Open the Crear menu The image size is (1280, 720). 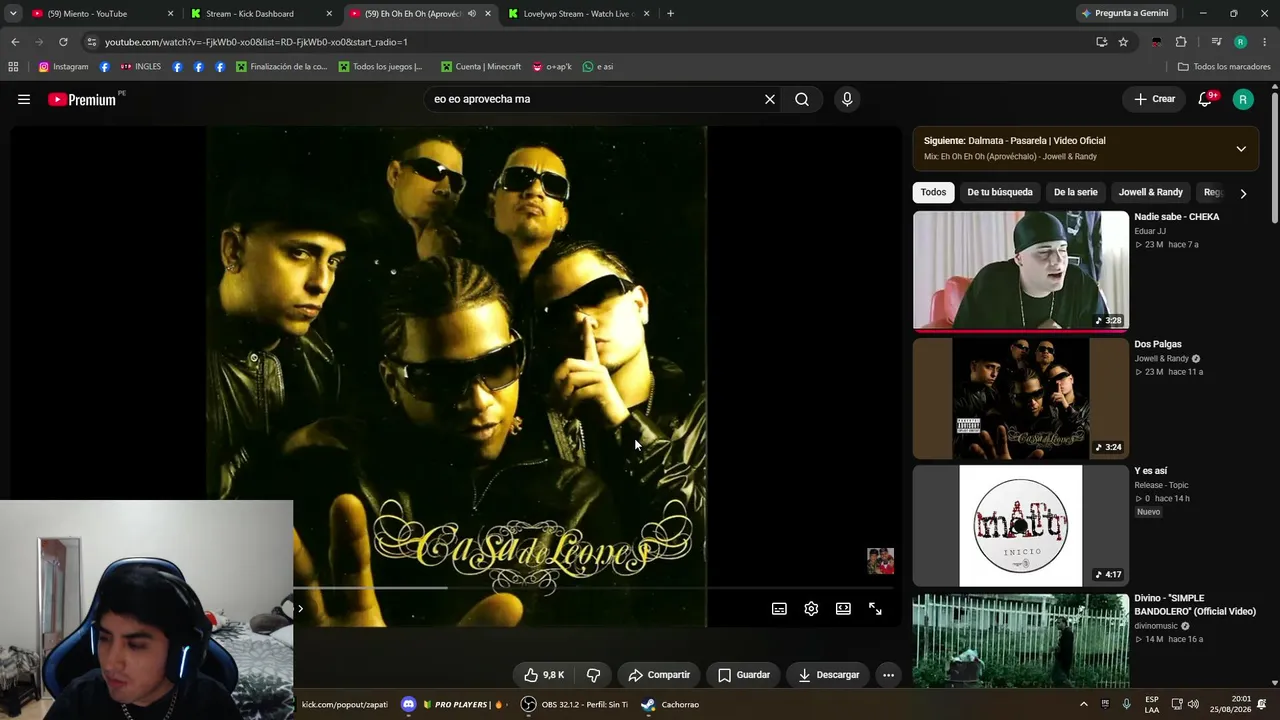1154,99
